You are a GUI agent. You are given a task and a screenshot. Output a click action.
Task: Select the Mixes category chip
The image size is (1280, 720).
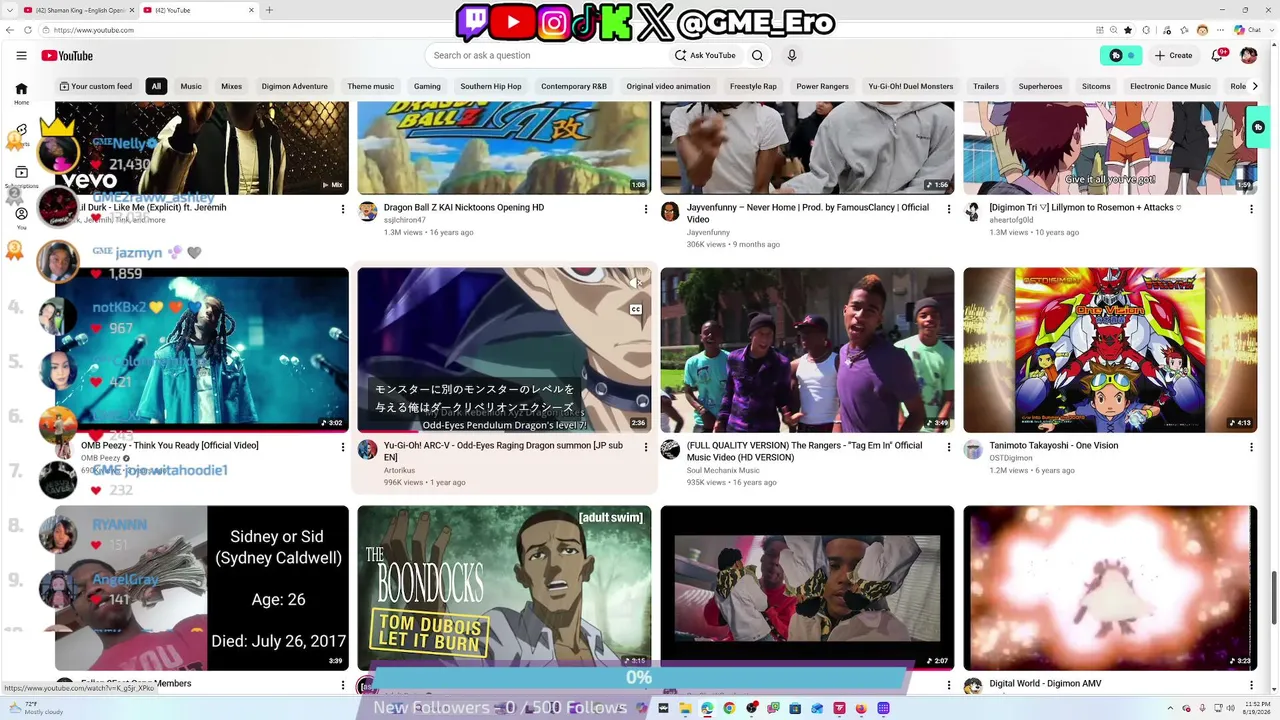pos(232,86)
